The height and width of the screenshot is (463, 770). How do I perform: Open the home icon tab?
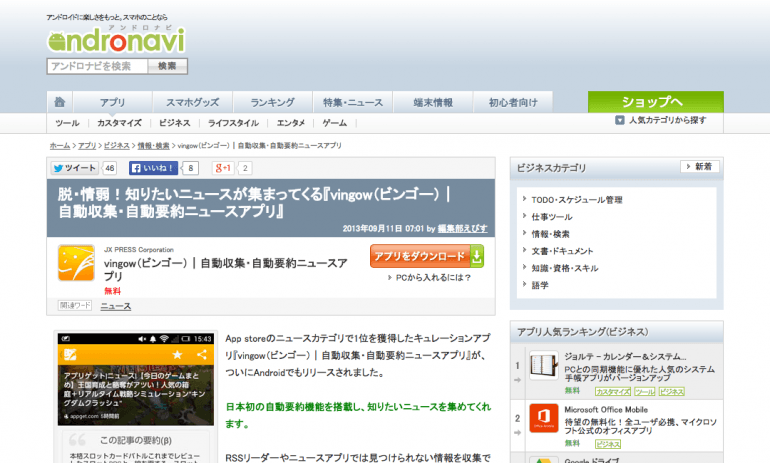[59, 102]
